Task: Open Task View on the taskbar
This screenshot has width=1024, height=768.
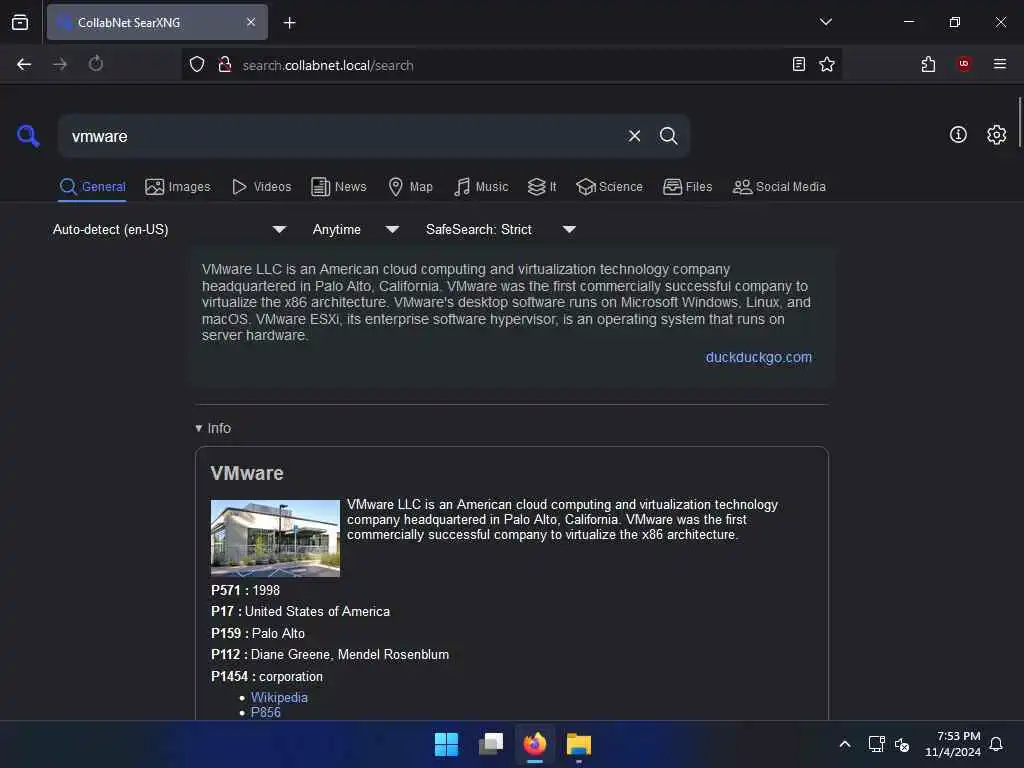Action: tap(491, 744)
